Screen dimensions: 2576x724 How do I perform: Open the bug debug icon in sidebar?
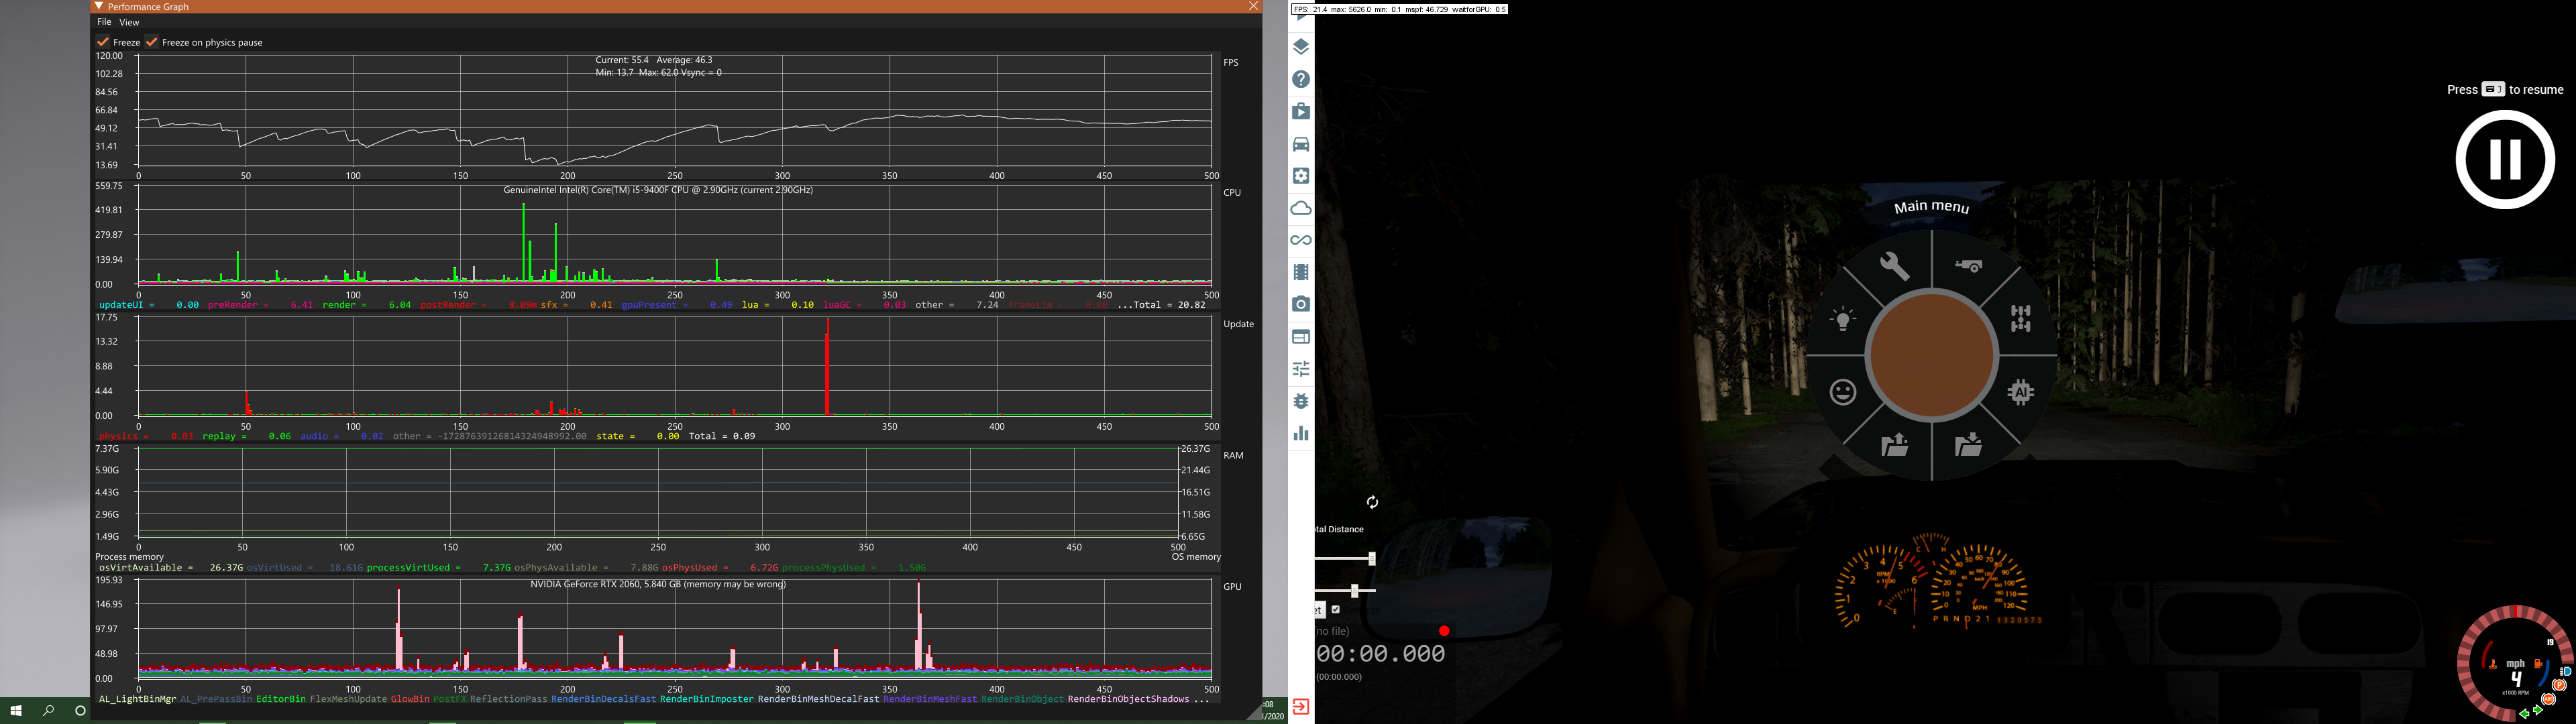tap(1301, 401)
